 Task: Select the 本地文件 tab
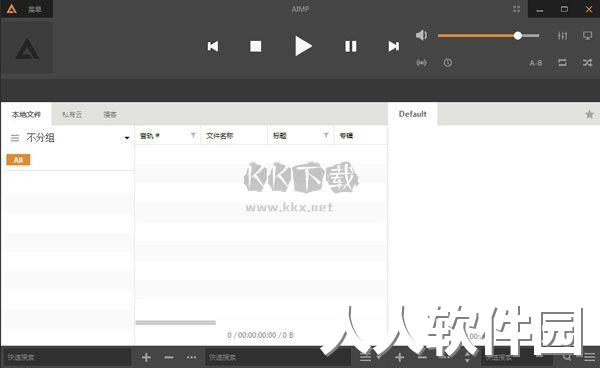tap(26, 114)
